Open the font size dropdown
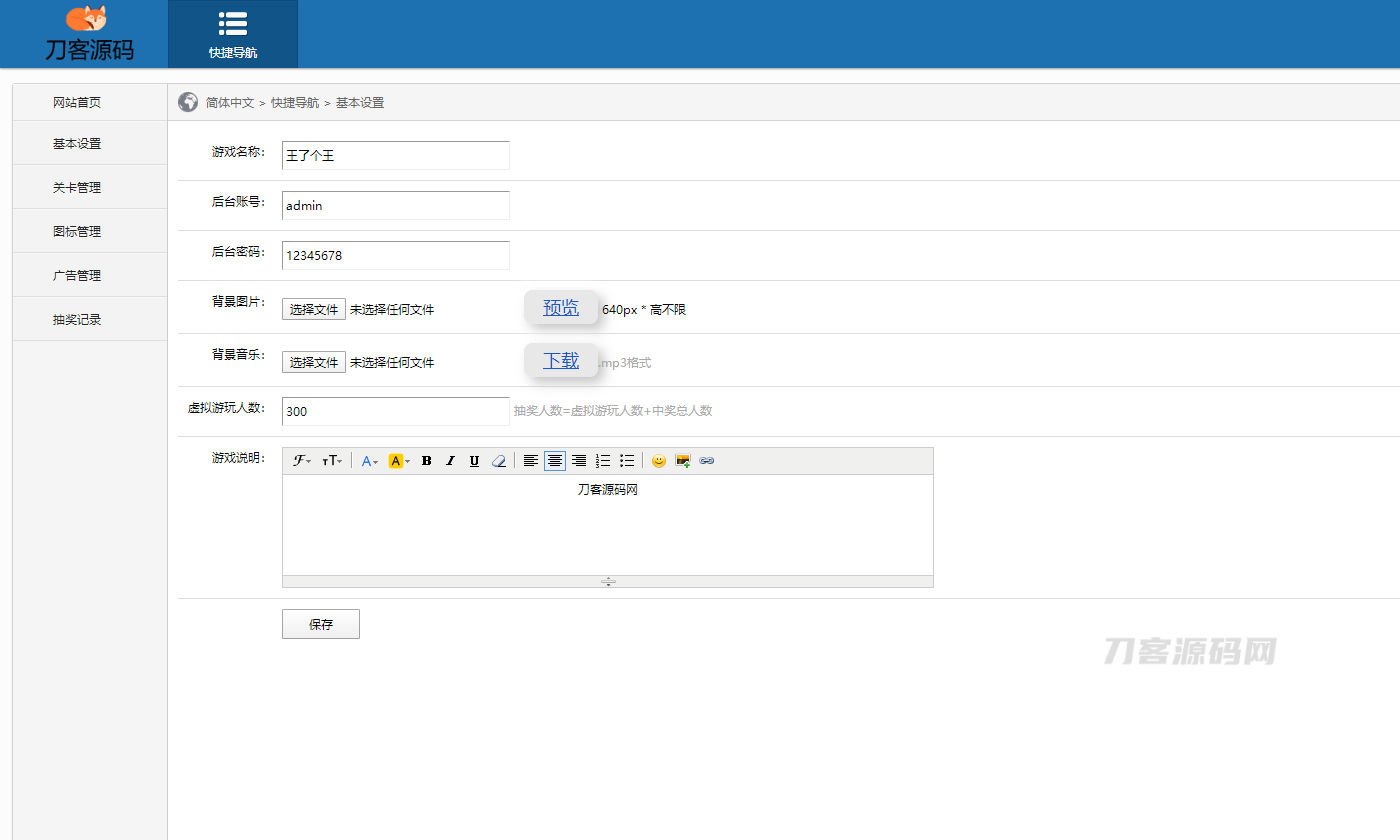 coord(332,461)
